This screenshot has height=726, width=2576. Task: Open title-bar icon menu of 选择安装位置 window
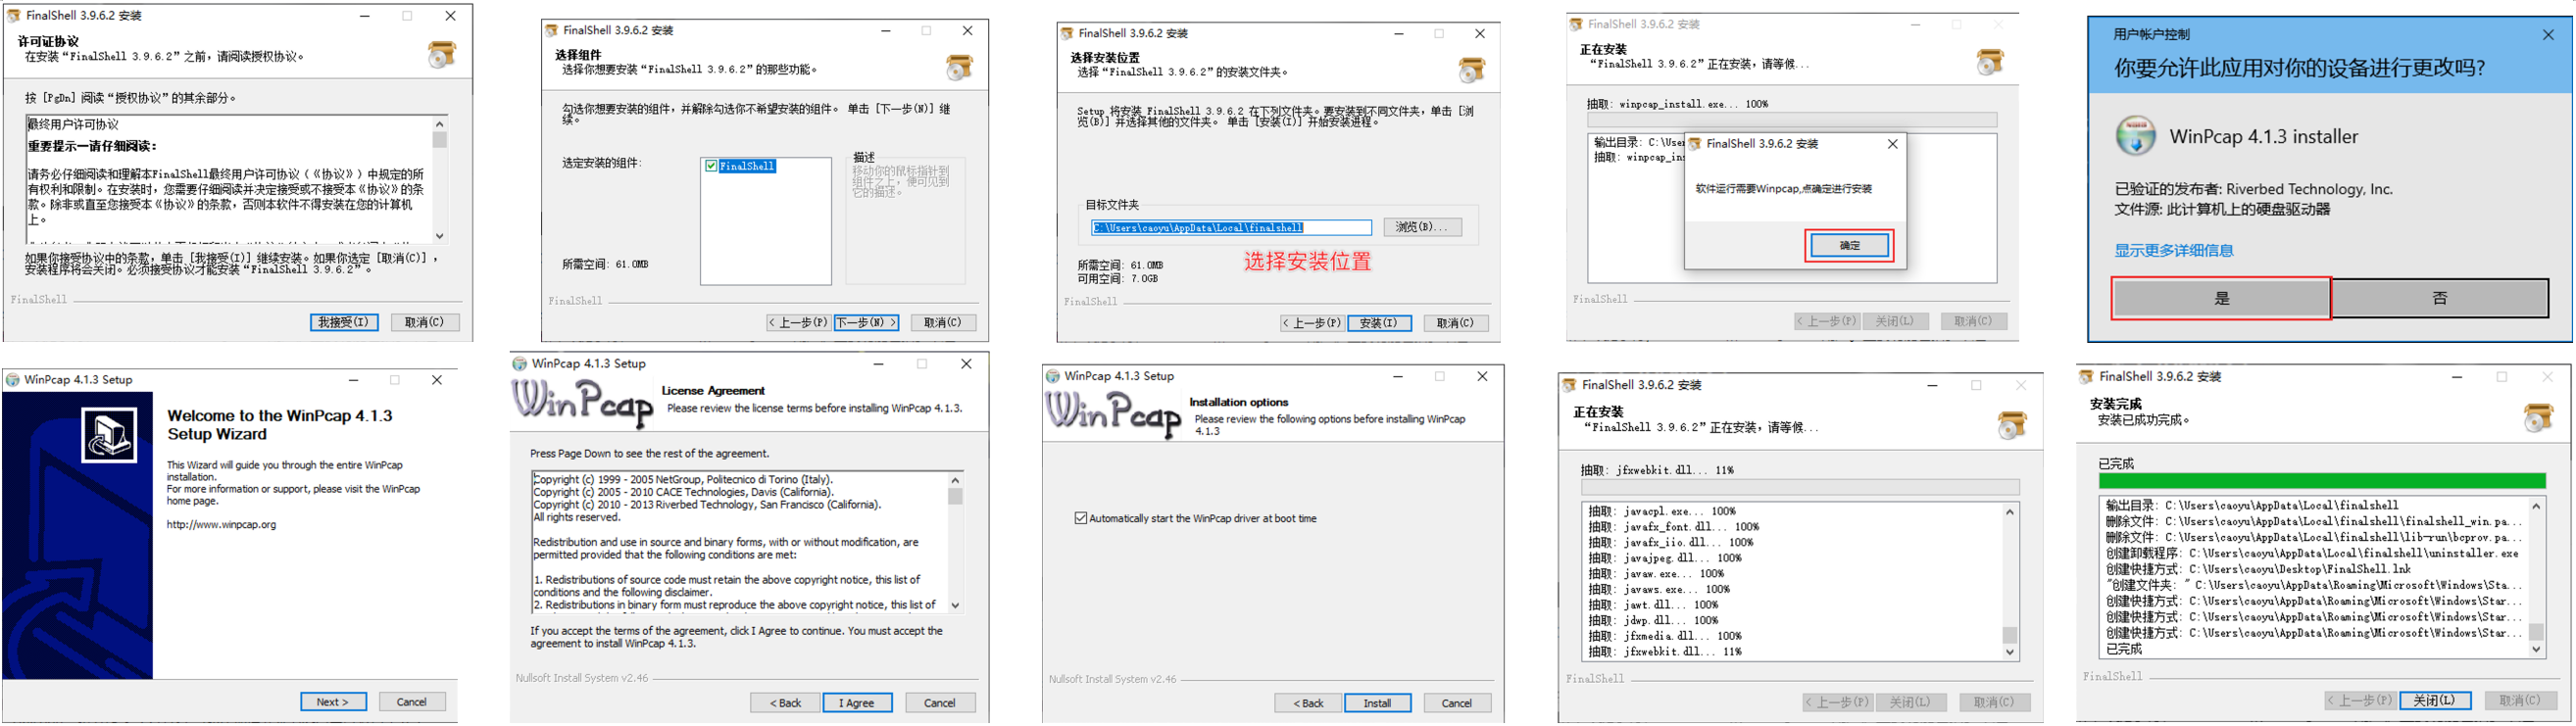pyautogui.click(x=1067, y=34)
